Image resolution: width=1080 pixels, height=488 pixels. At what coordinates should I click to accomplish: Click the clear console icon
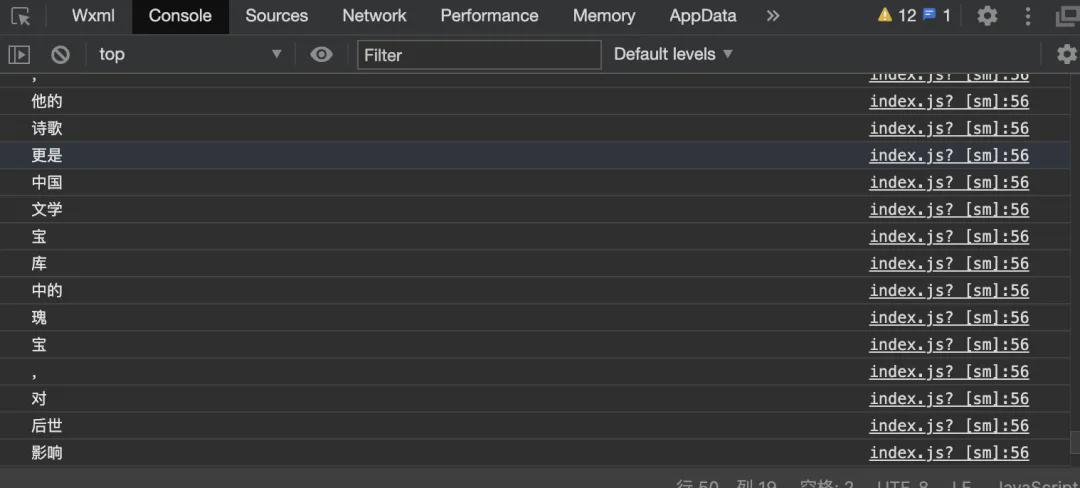pos(61,55)
